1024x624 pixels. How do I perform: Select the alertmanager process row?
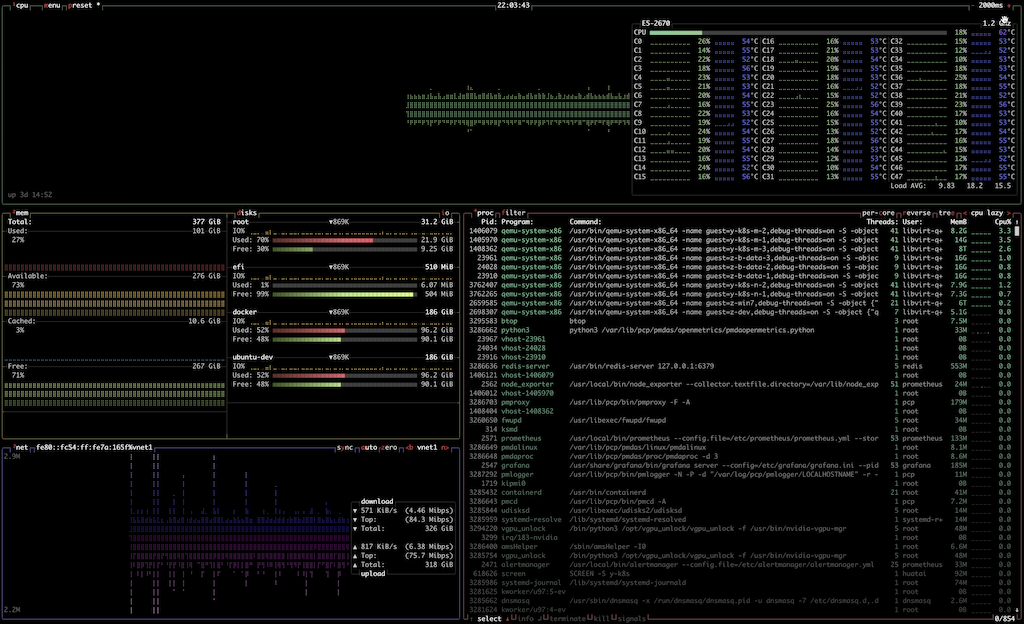point(741,565)
